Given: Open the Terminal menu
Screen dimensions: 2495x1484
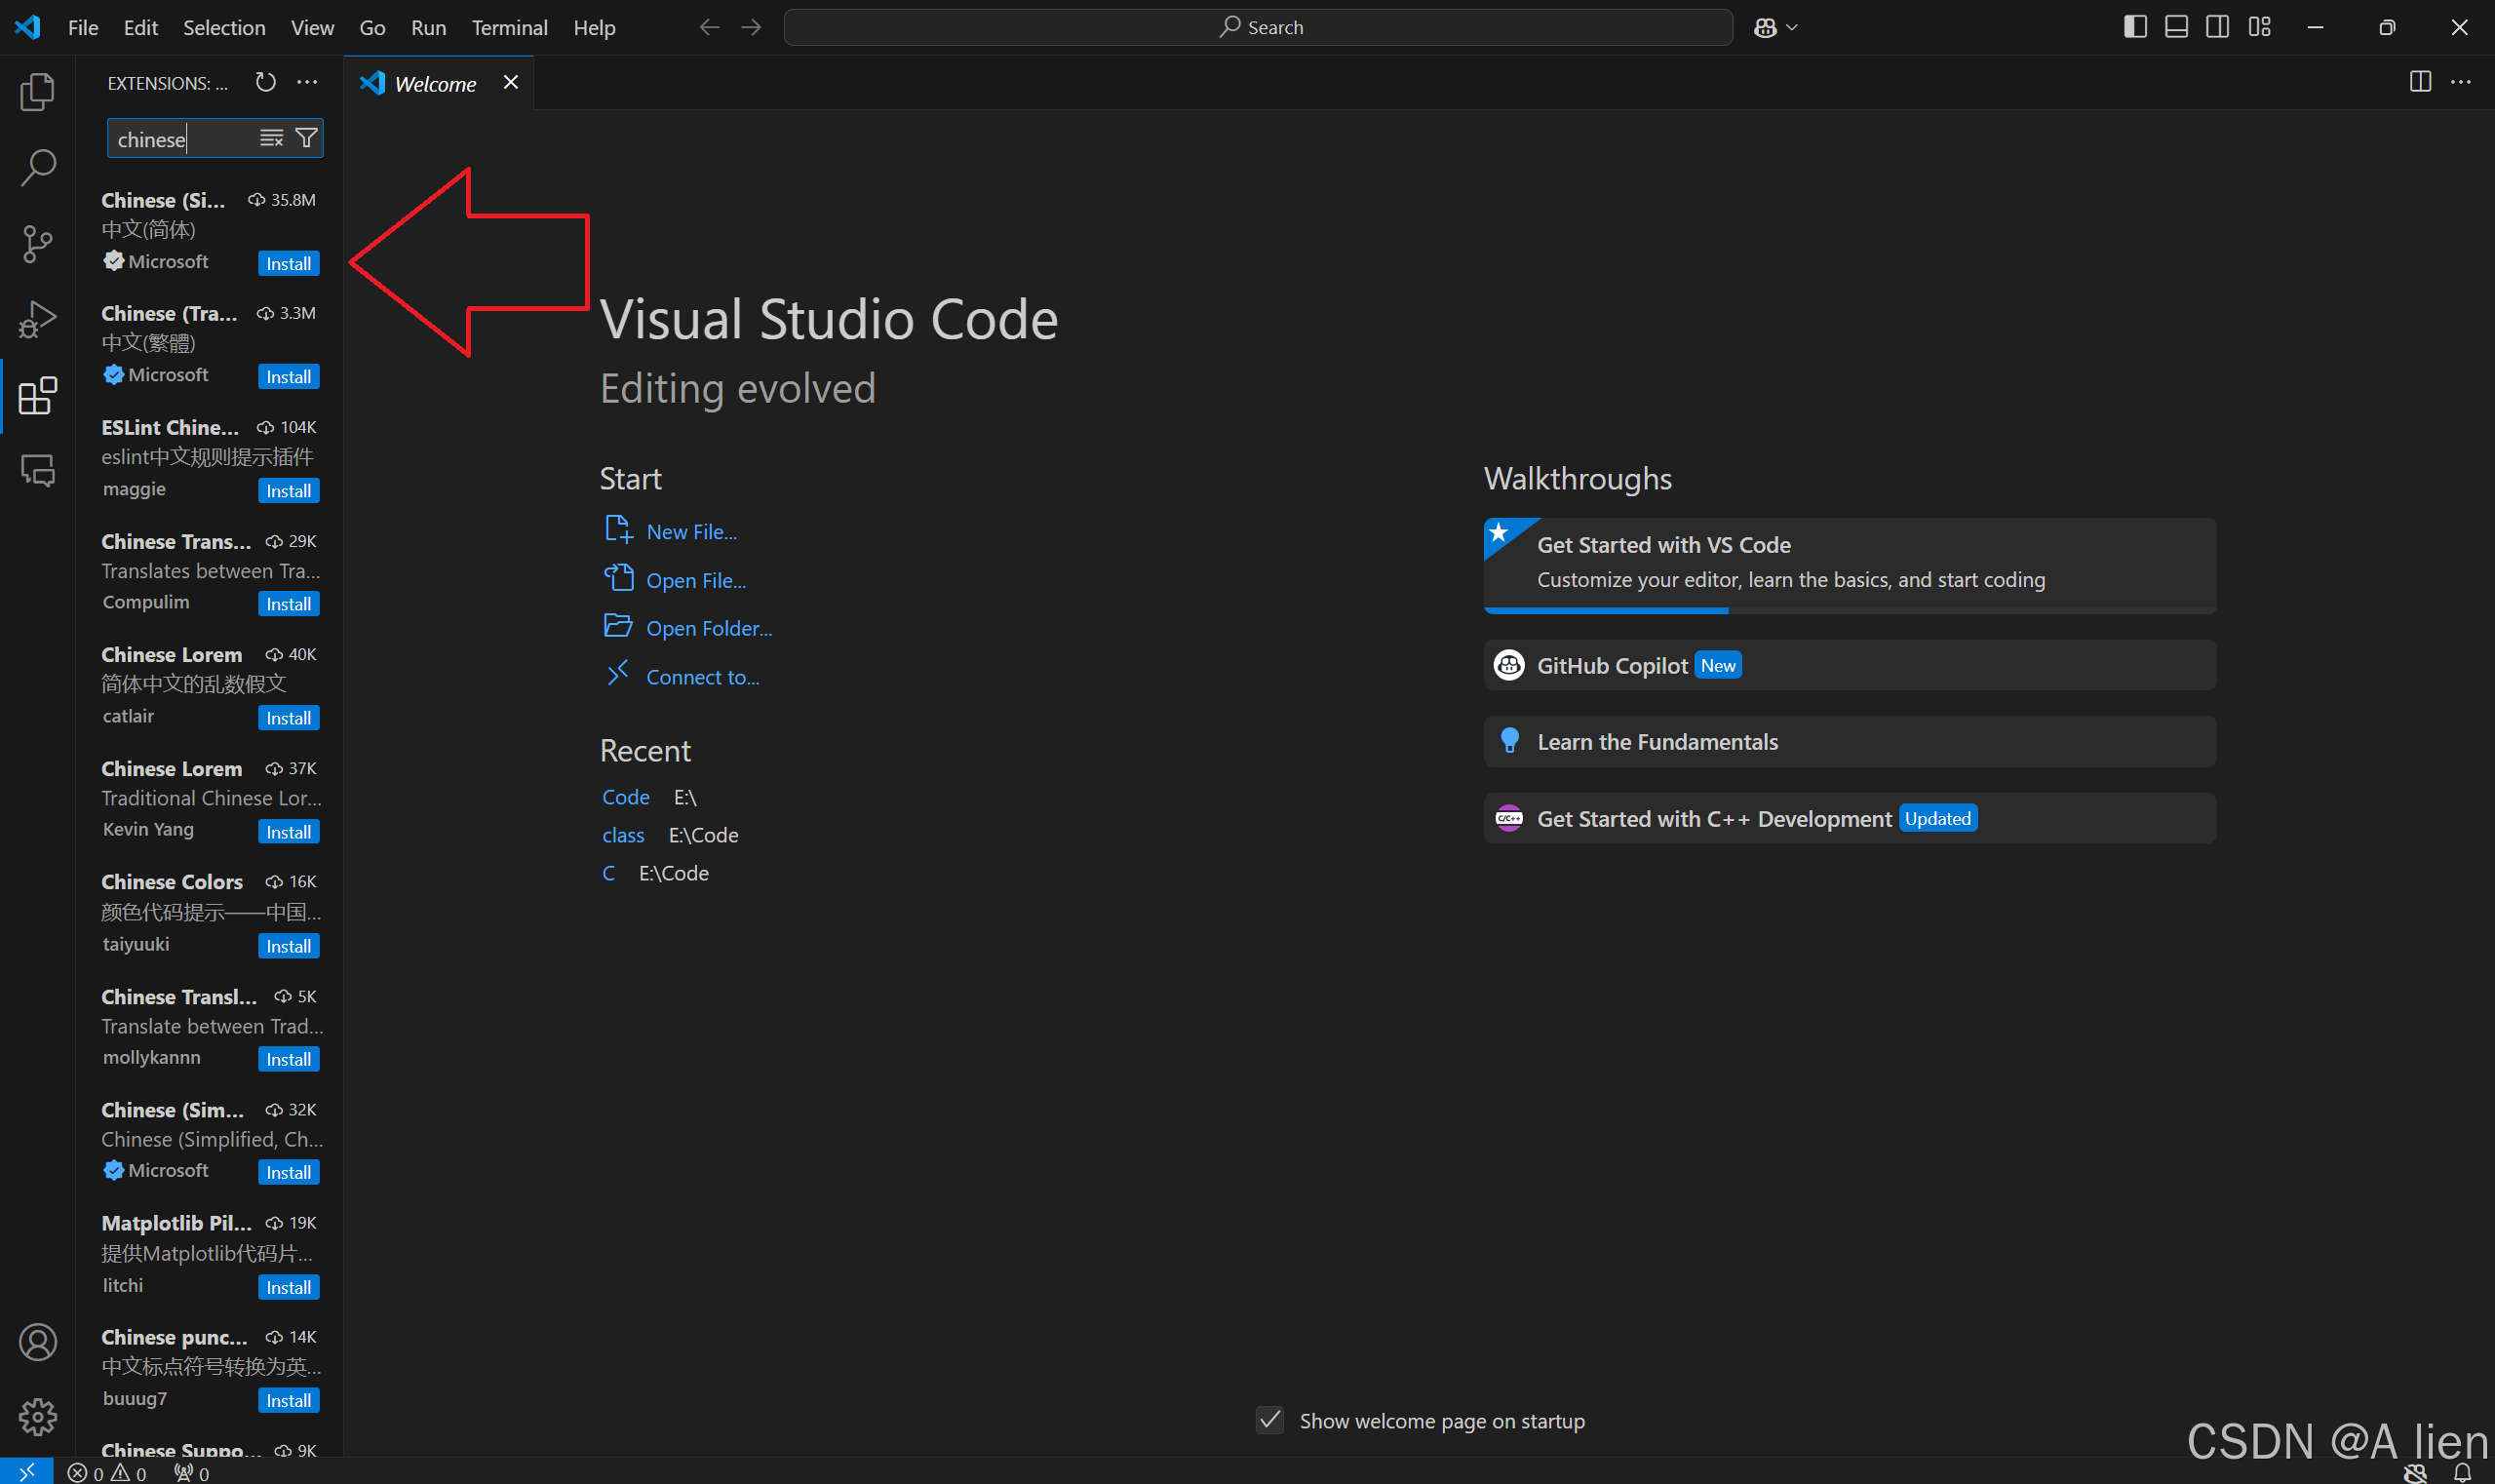Looking at the screenshot, I should pos(509,27).
